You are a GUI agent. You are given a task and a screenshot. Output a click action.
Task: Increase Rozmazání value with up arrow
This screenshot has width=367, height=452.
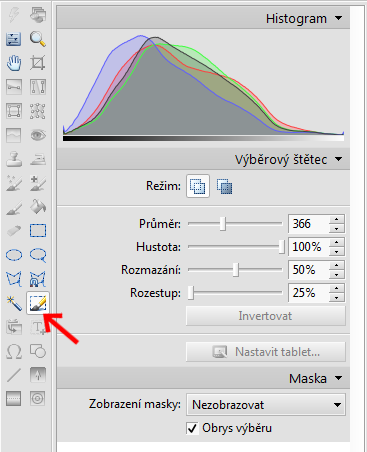337,265
